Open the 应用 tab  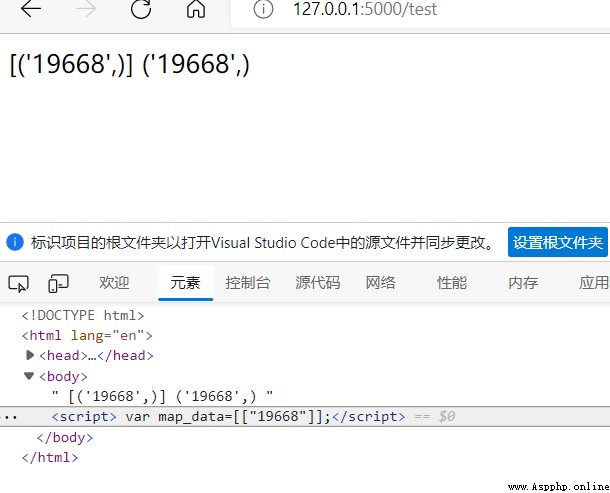593,283
